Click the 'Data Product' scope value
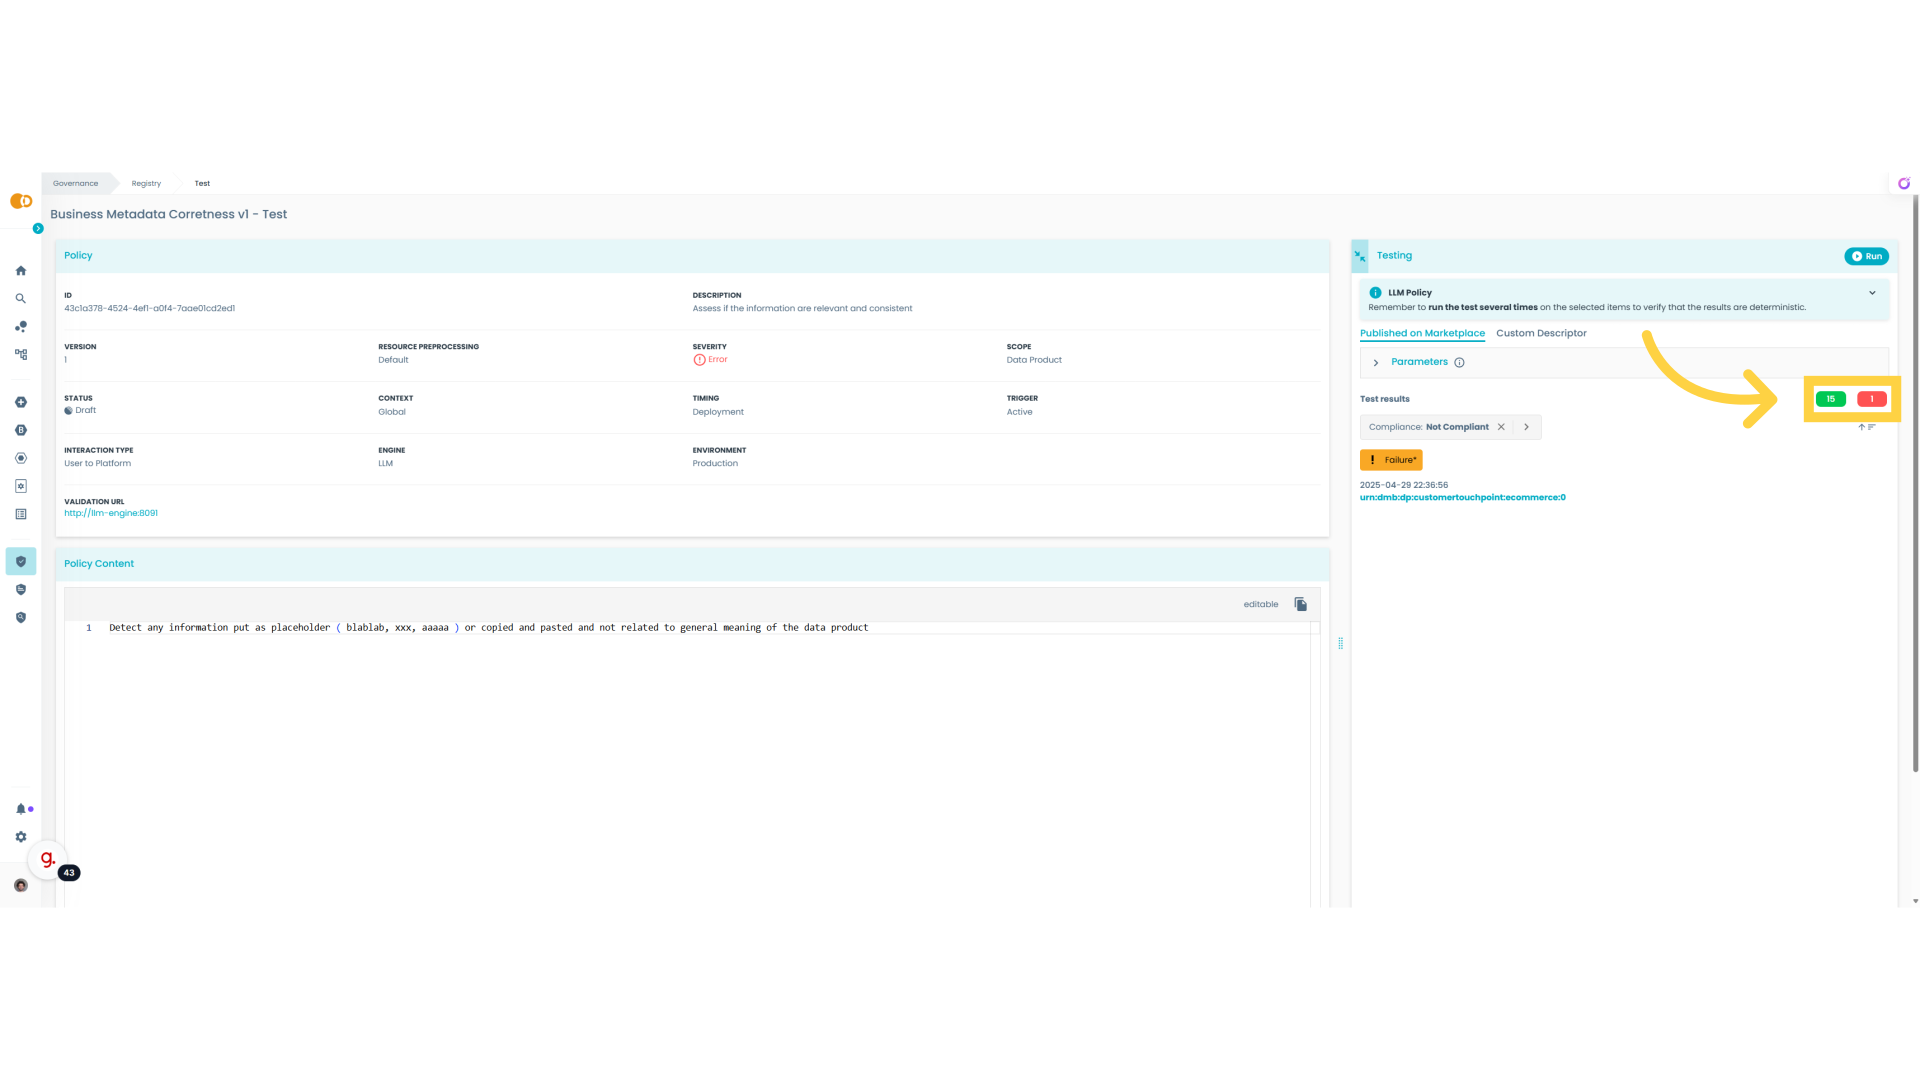Image resolution: width=1920 pixels, height=1080 pixels. [x=1034, y=360]
